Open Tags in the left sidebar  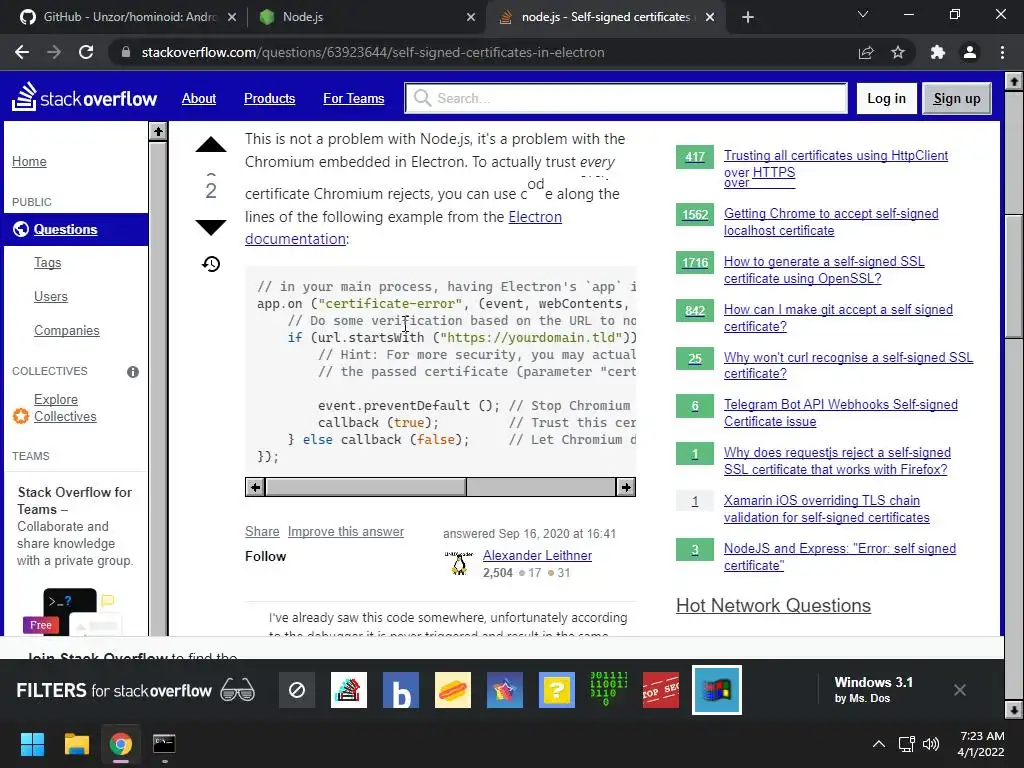pos(48,263)
